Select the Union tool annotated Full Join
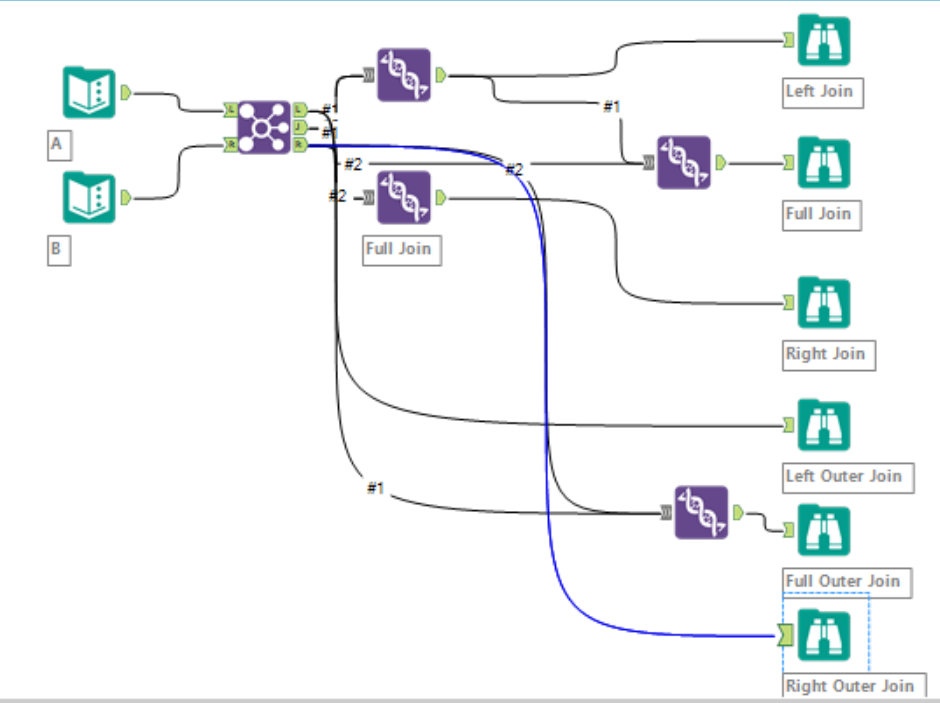 pyautogui.click(x=403, y=196)
